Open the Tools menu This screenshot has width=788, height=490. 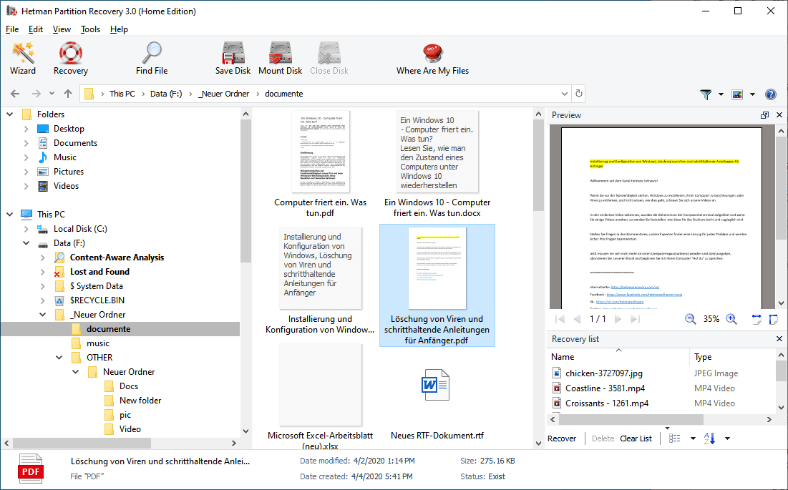[x=90, y=29]
